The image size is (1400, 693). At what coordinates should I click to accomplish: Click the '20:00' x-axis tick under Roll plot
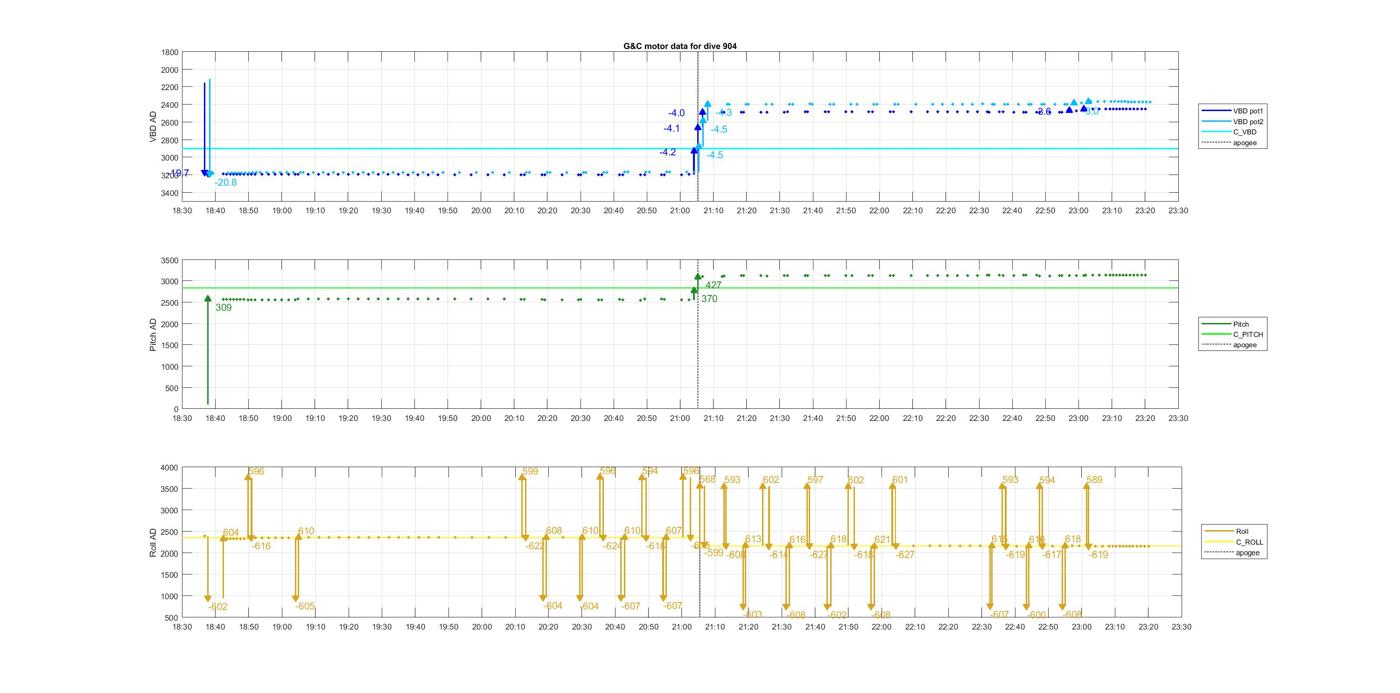(x=481, y=628)
